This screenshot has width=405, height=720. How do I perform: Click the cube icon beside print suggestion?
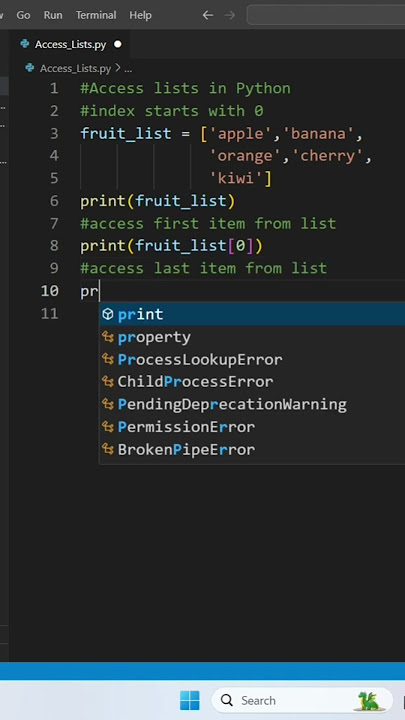108,315
